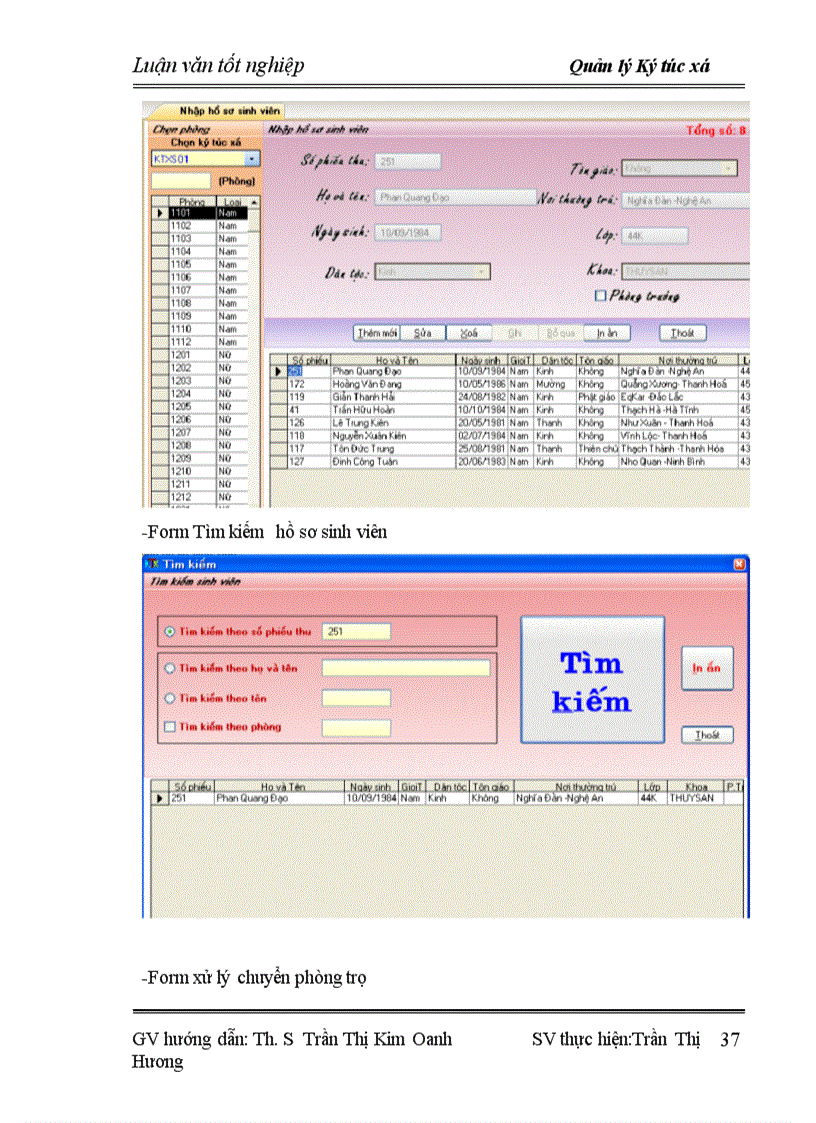
Task: Click In ấn in the Tìm kiếm window
Action: click(x=706, y=668)
